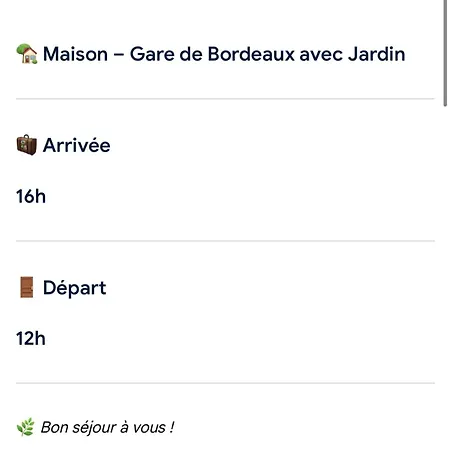Click the word Bordeaux in the title
Image resolution: width=450 pixels, height=450 pixels.
coord(251,54)
